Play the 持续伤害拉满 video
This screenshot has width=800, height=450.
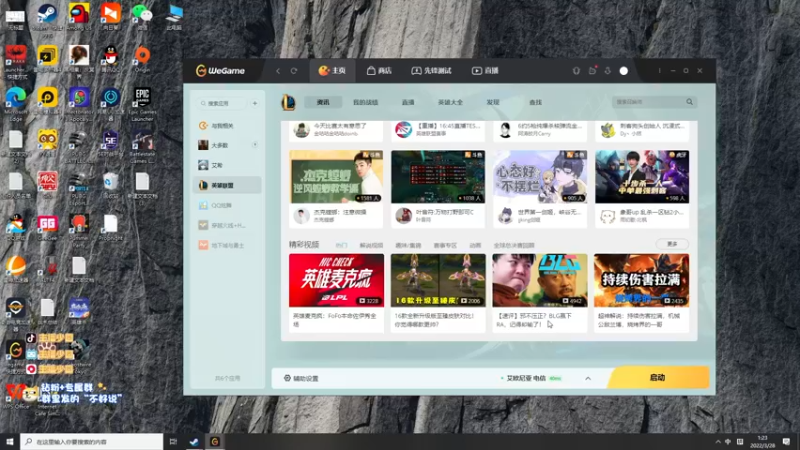[641, 281]
